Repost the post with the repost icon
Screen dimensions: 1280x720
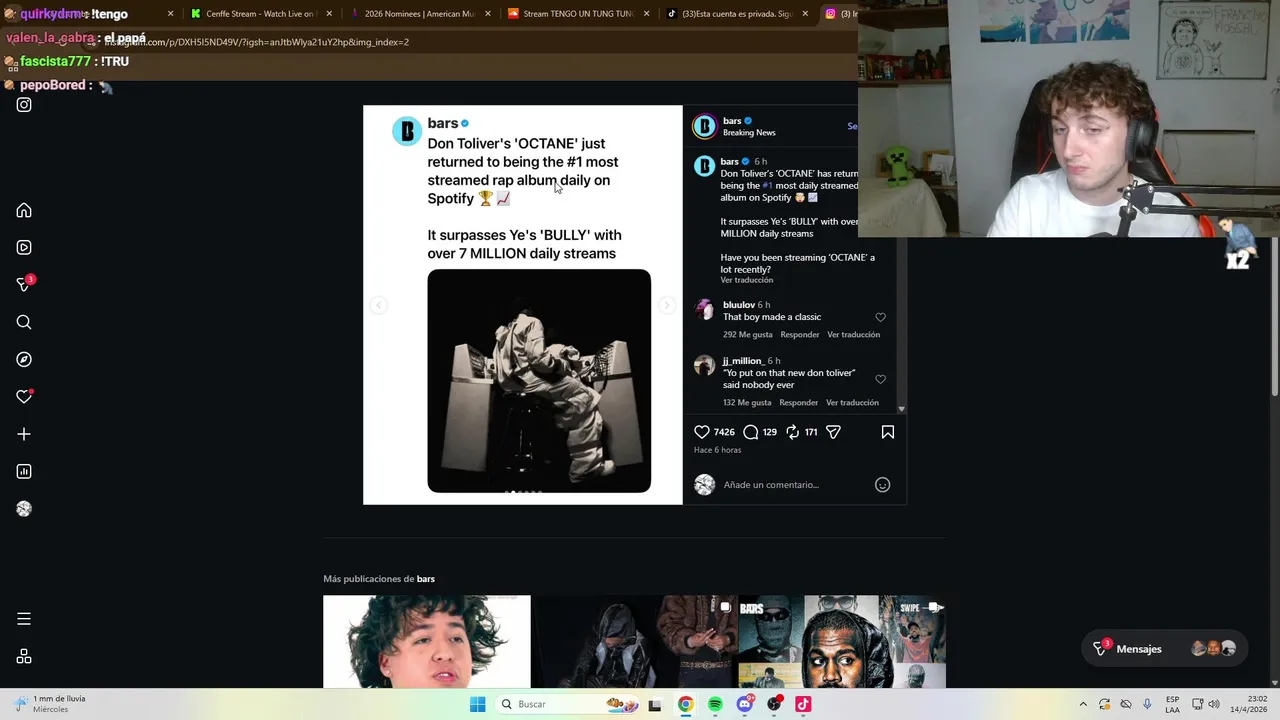792,432
